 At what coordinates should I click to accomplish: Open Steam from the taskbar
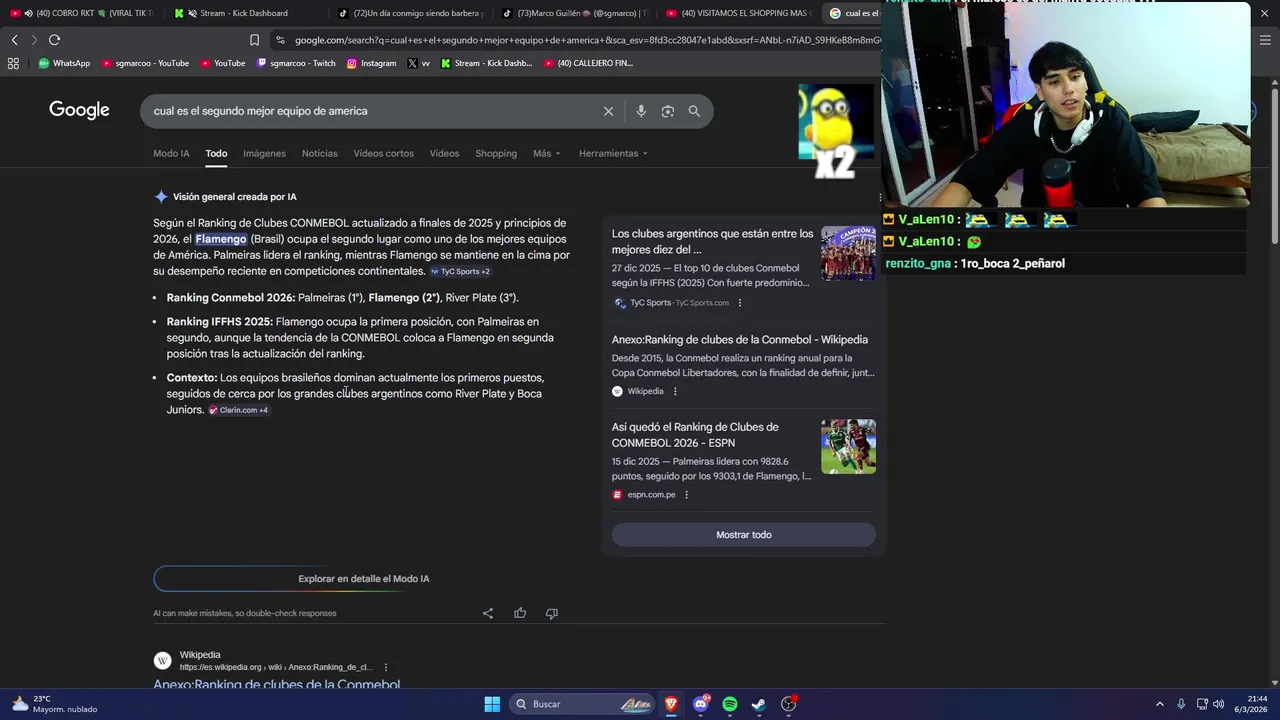click(x=759, y=704)
